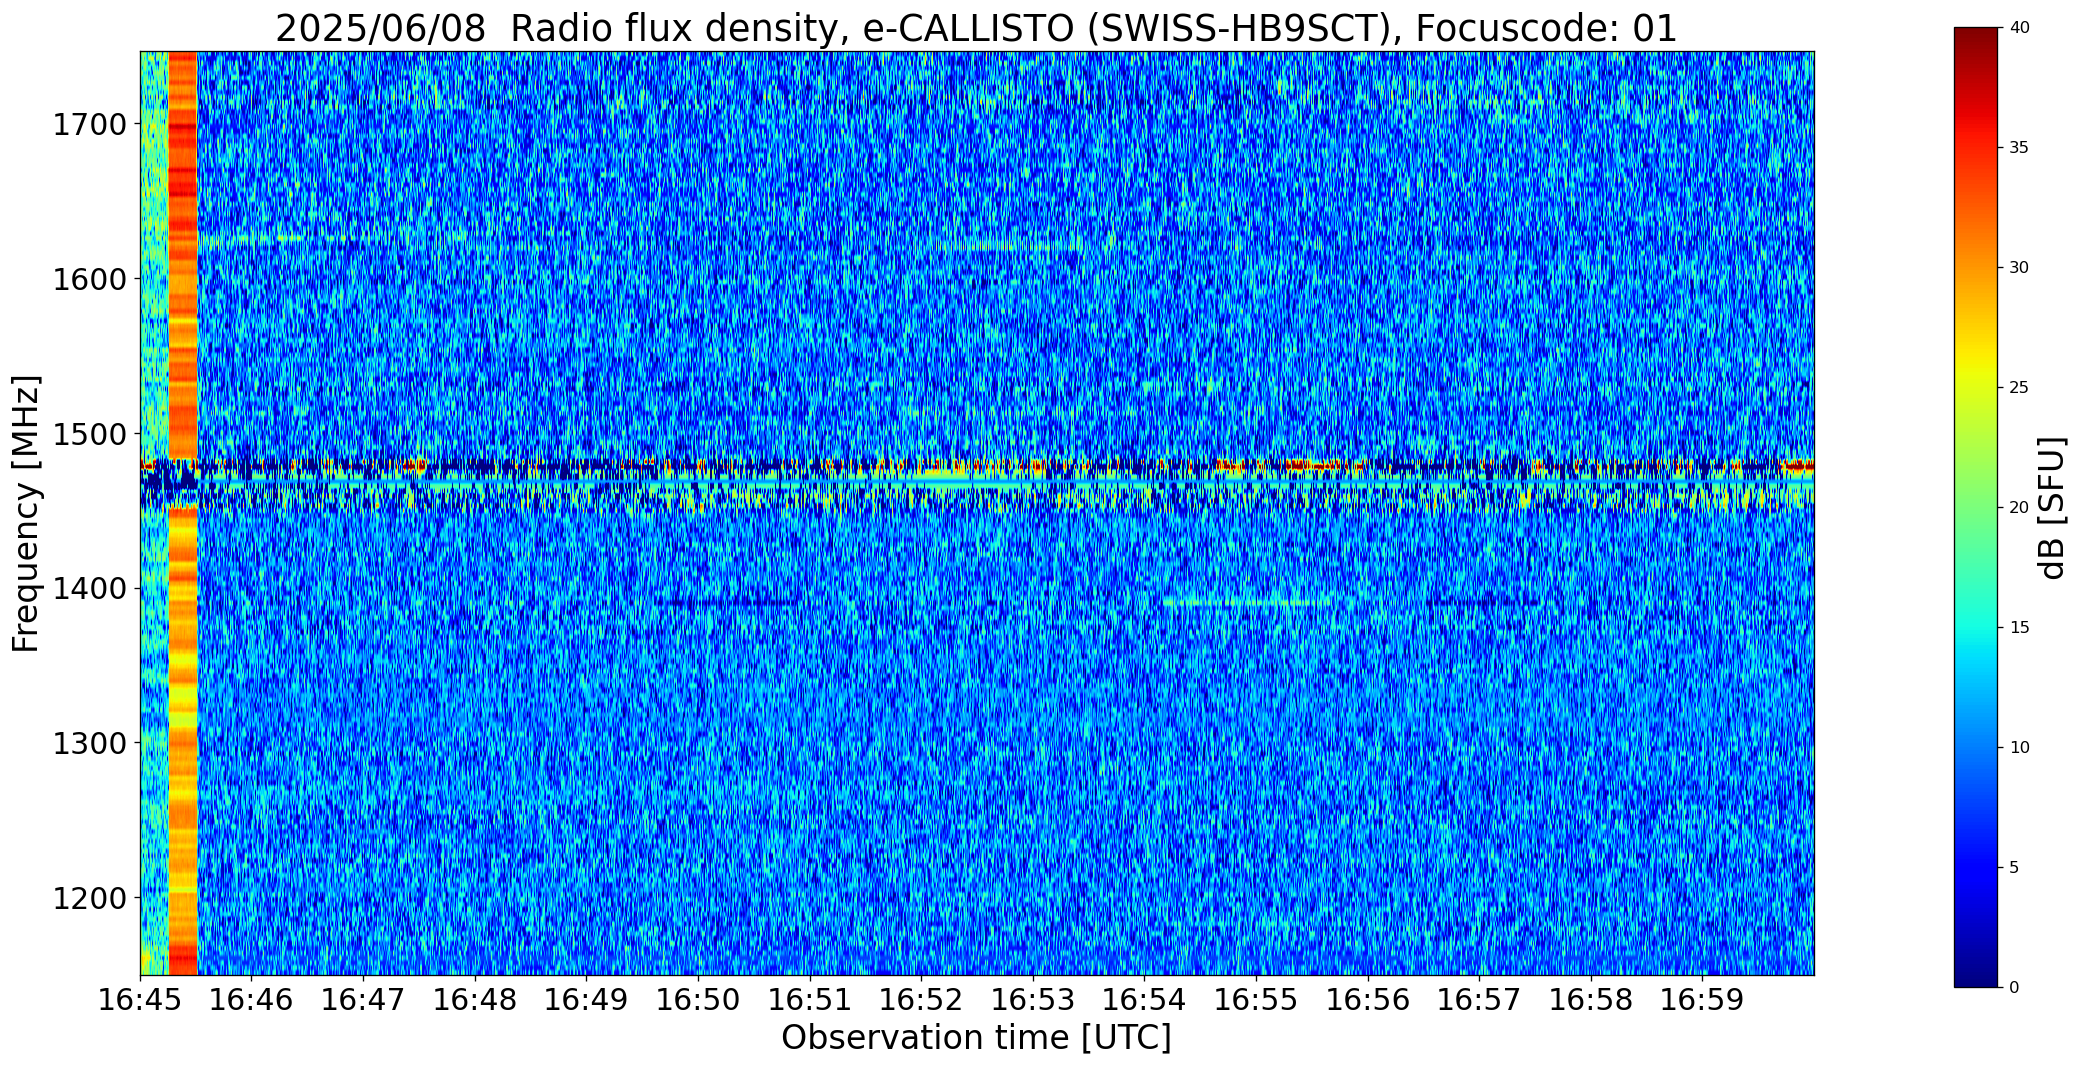Click the 16:59 time tick label
Viewport: 2082px width, 1067px height.
point(1702,999)
